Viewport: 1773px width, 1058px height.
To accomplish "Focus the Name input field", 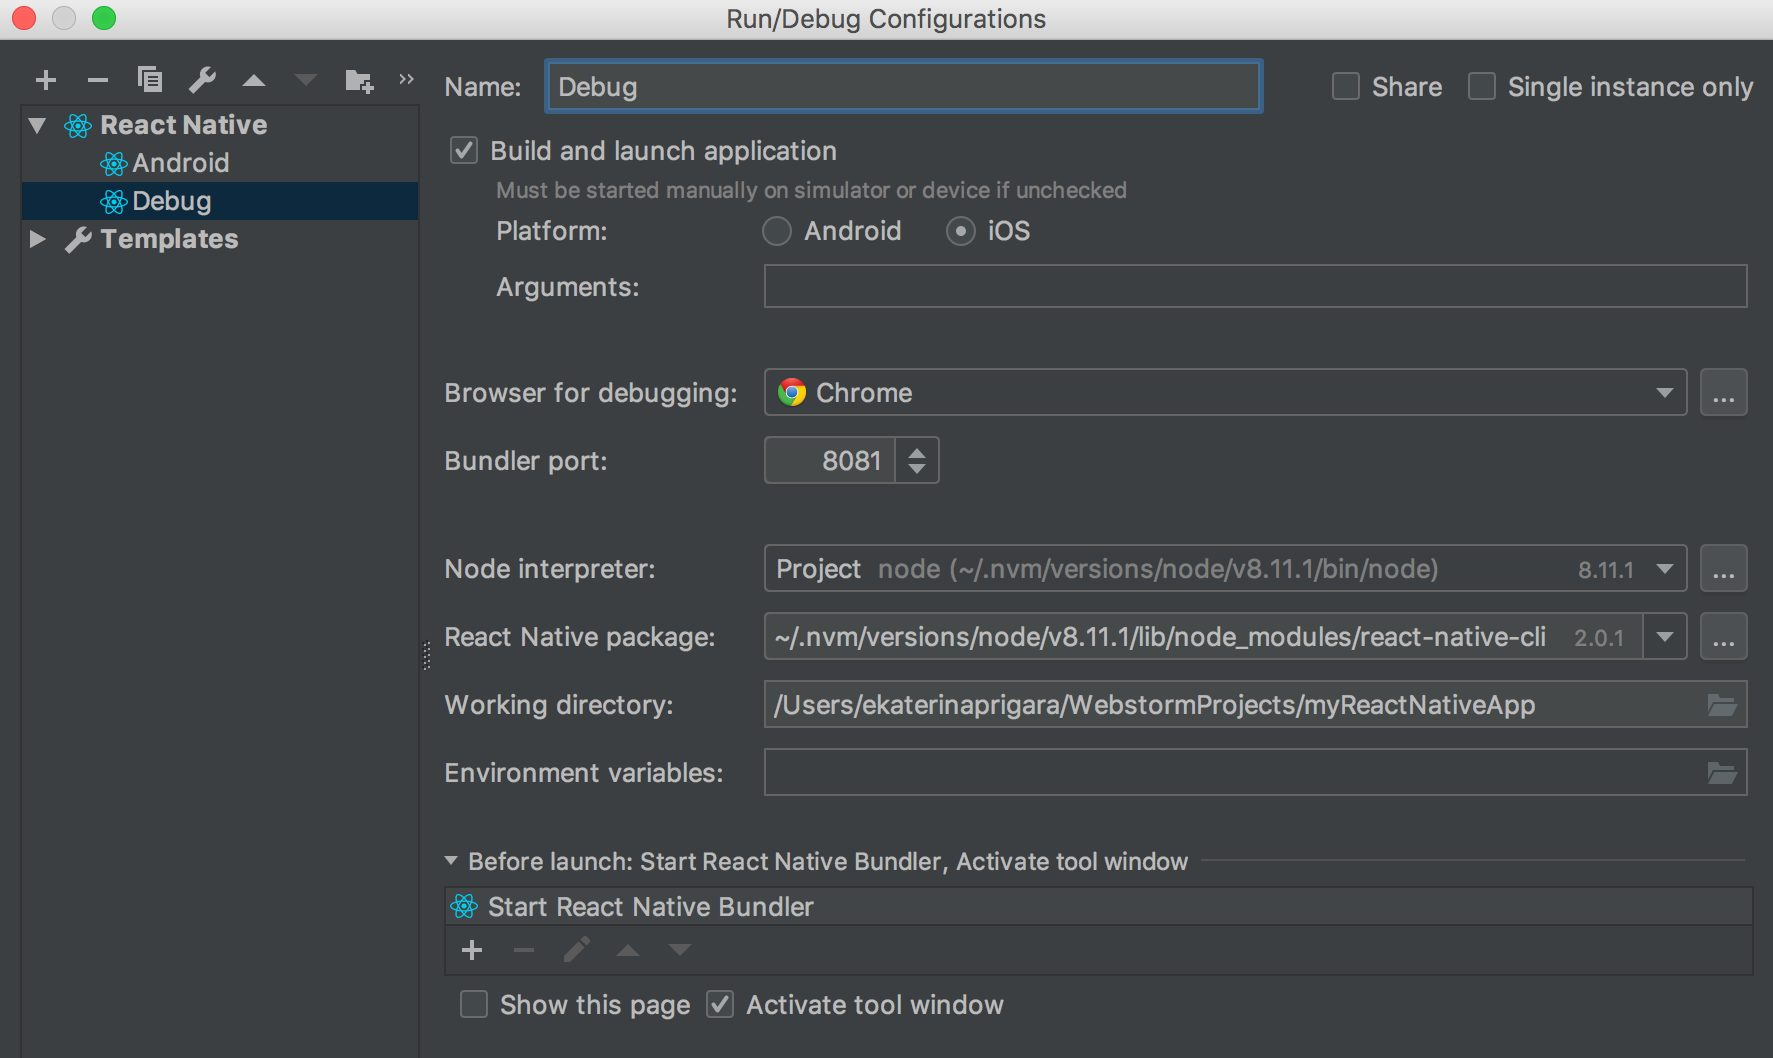I will 904,86.
